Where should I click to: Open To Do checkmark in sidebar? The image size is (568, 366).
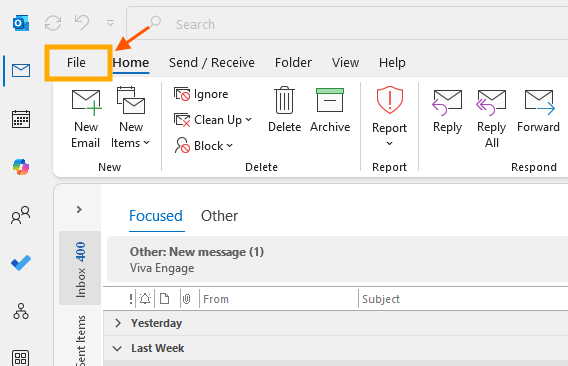click(21, 263)
